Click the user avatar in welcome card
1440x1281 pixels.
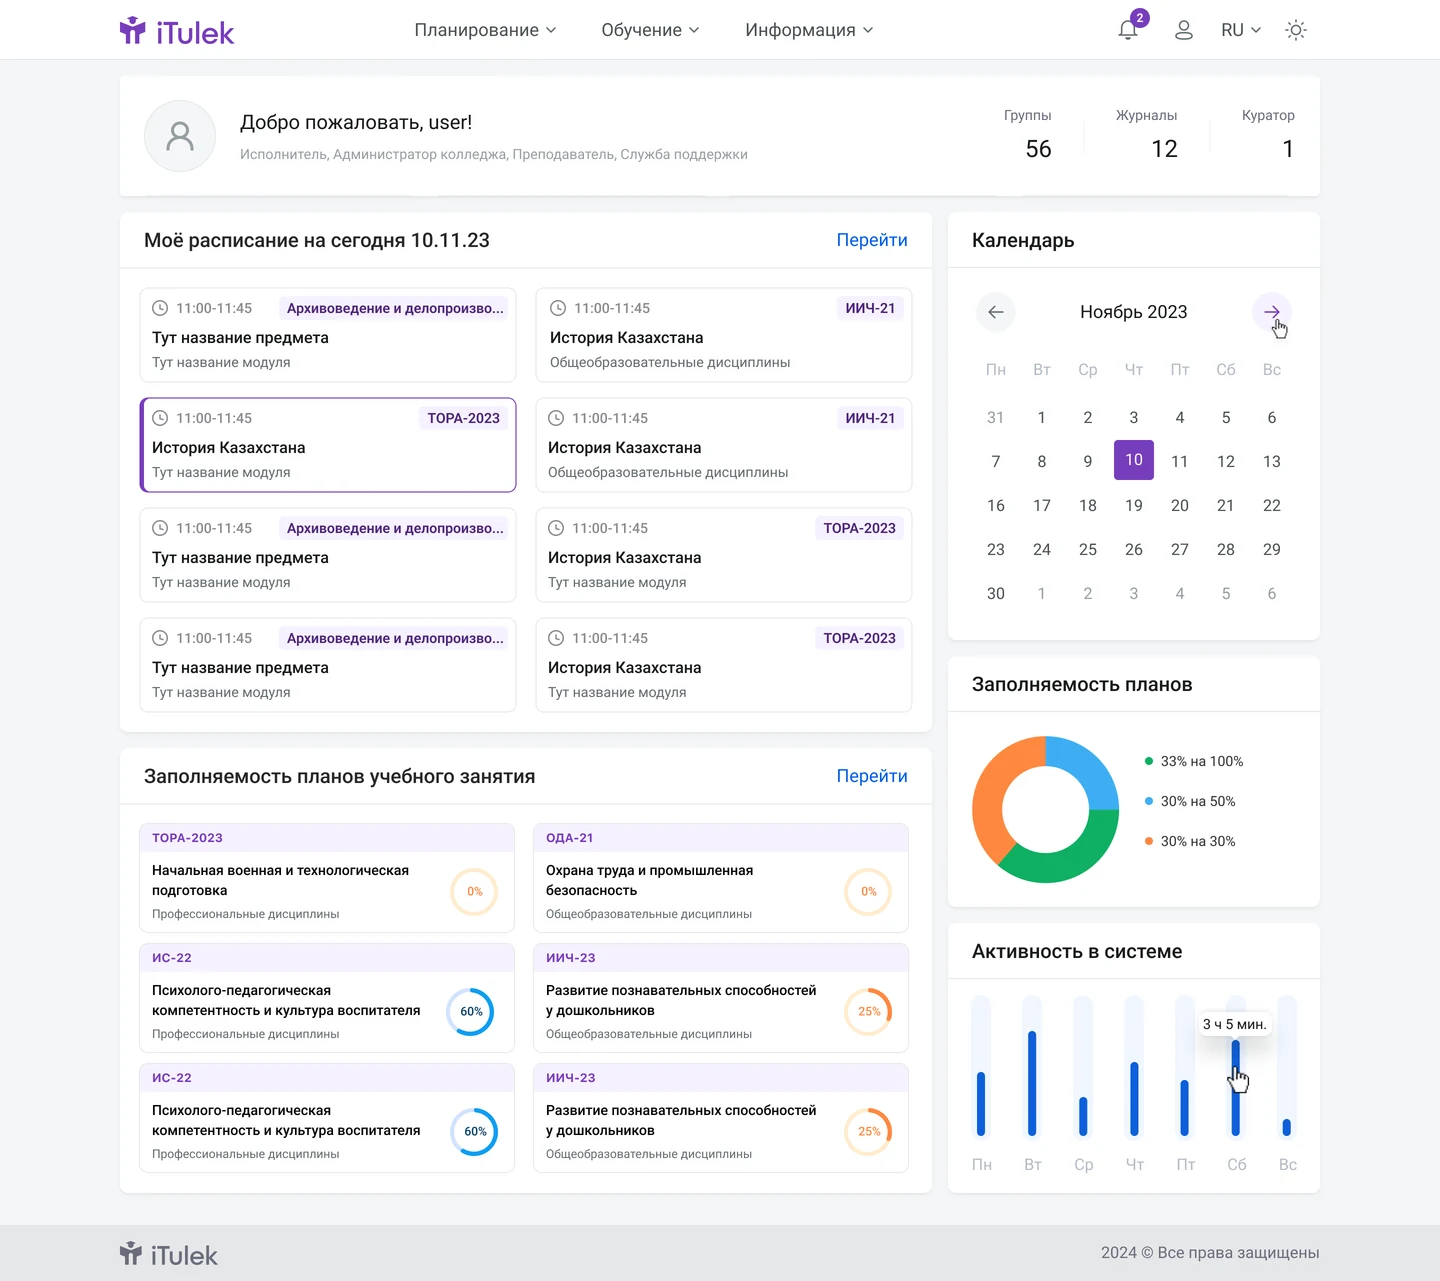point(180,136)
